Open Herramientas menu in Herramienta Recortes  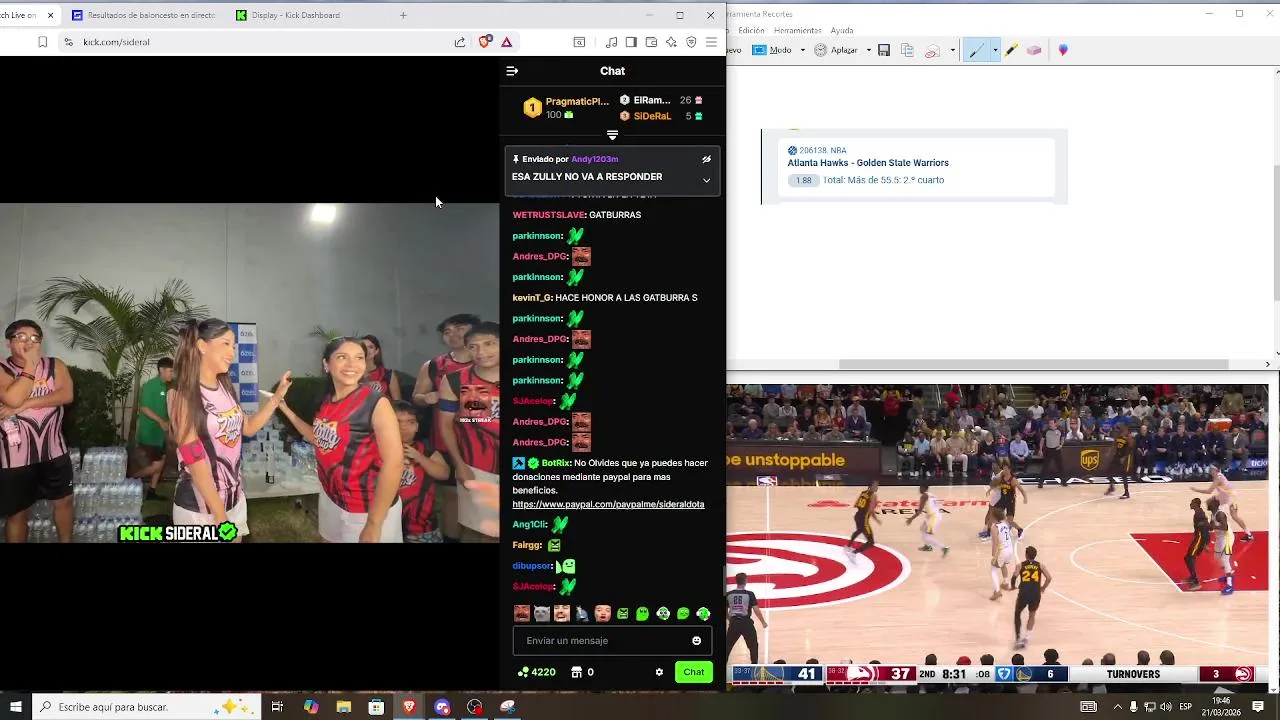[x=798, y=31]
